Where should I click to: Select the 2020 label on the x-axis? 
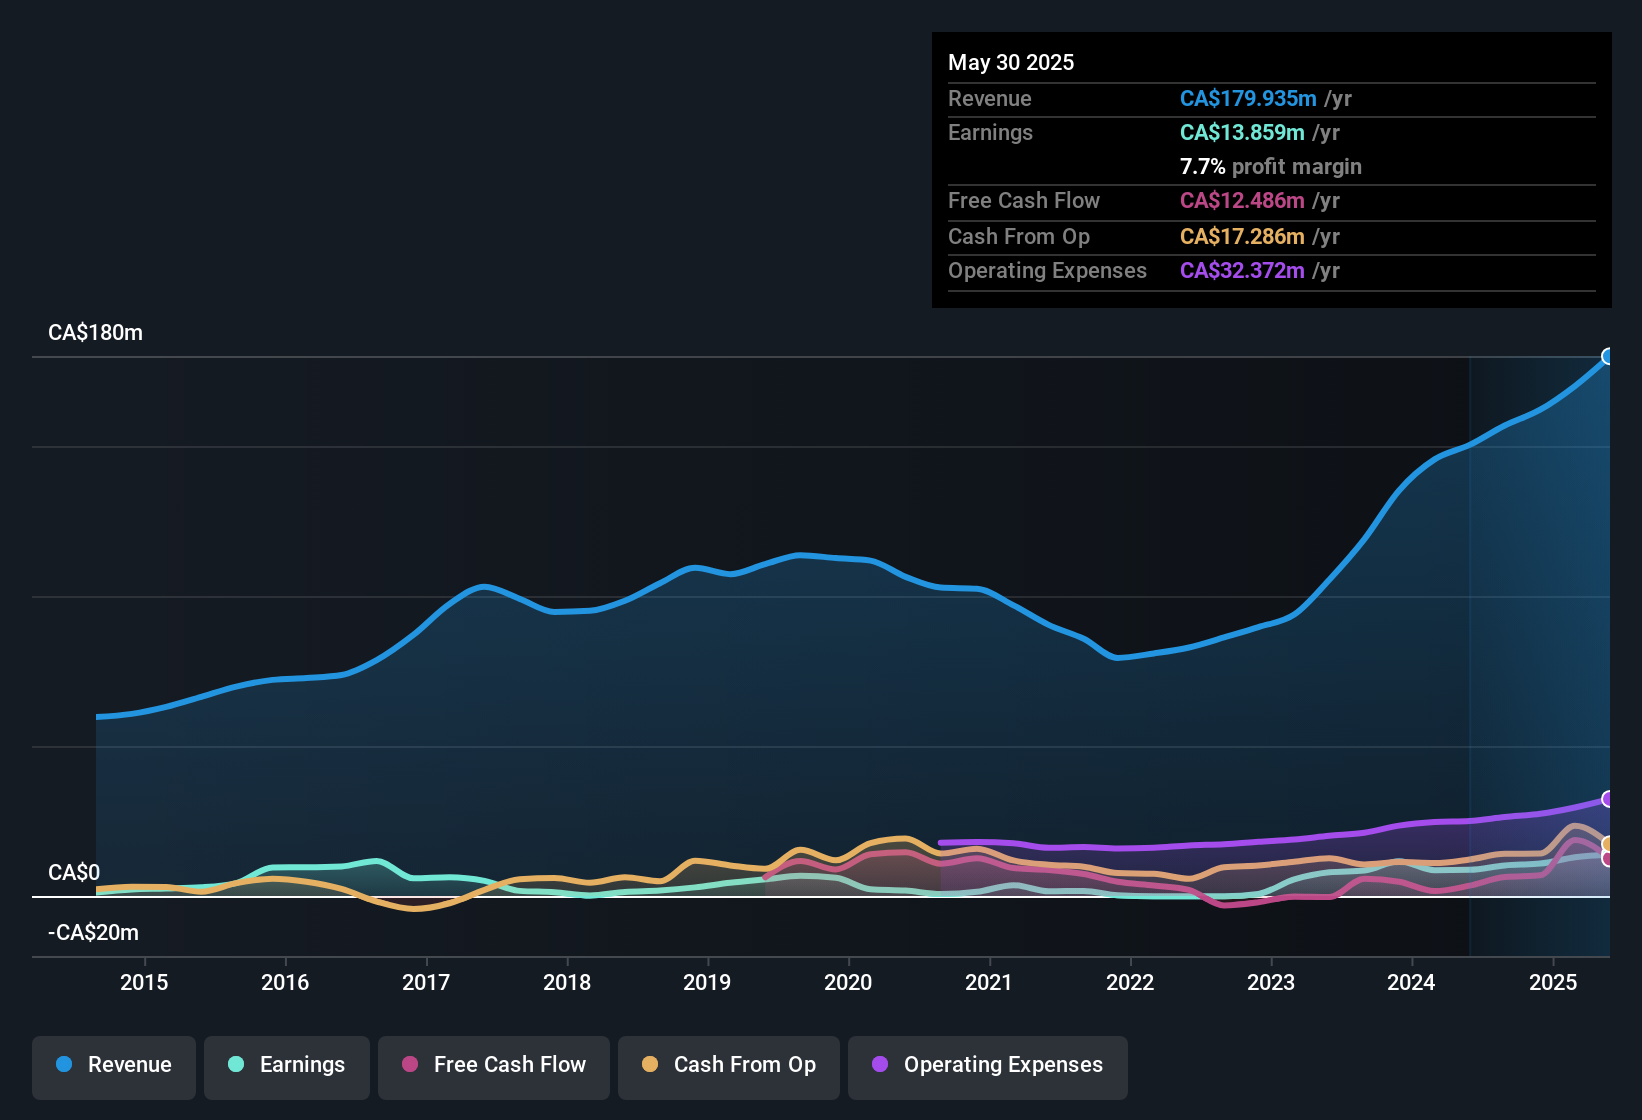pyautogui.click(x=848, y=982)
